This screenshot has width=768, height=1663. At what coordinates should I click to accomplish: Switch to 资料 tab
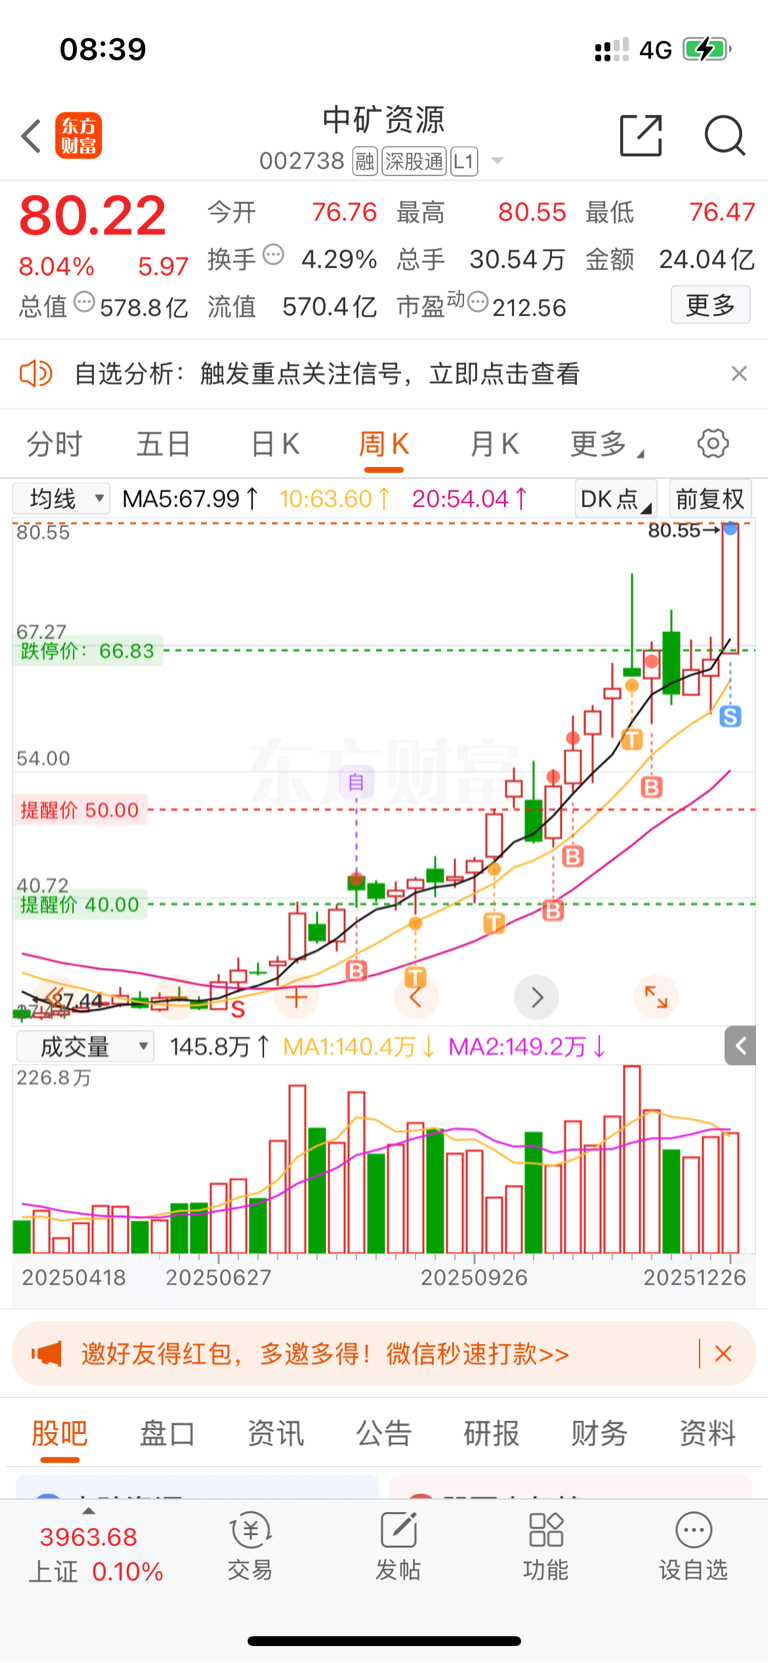pyautogui.click(x=708, y=1433)
